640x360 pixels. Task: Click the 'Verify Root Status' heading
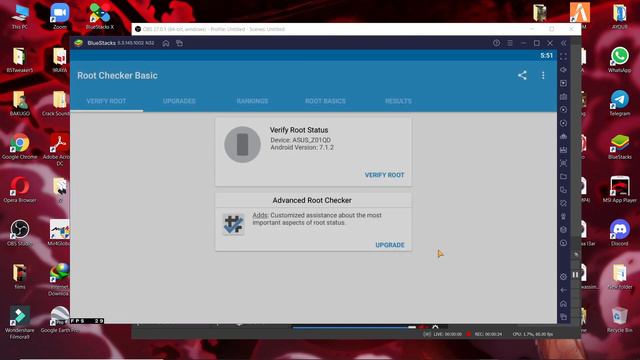299,130
